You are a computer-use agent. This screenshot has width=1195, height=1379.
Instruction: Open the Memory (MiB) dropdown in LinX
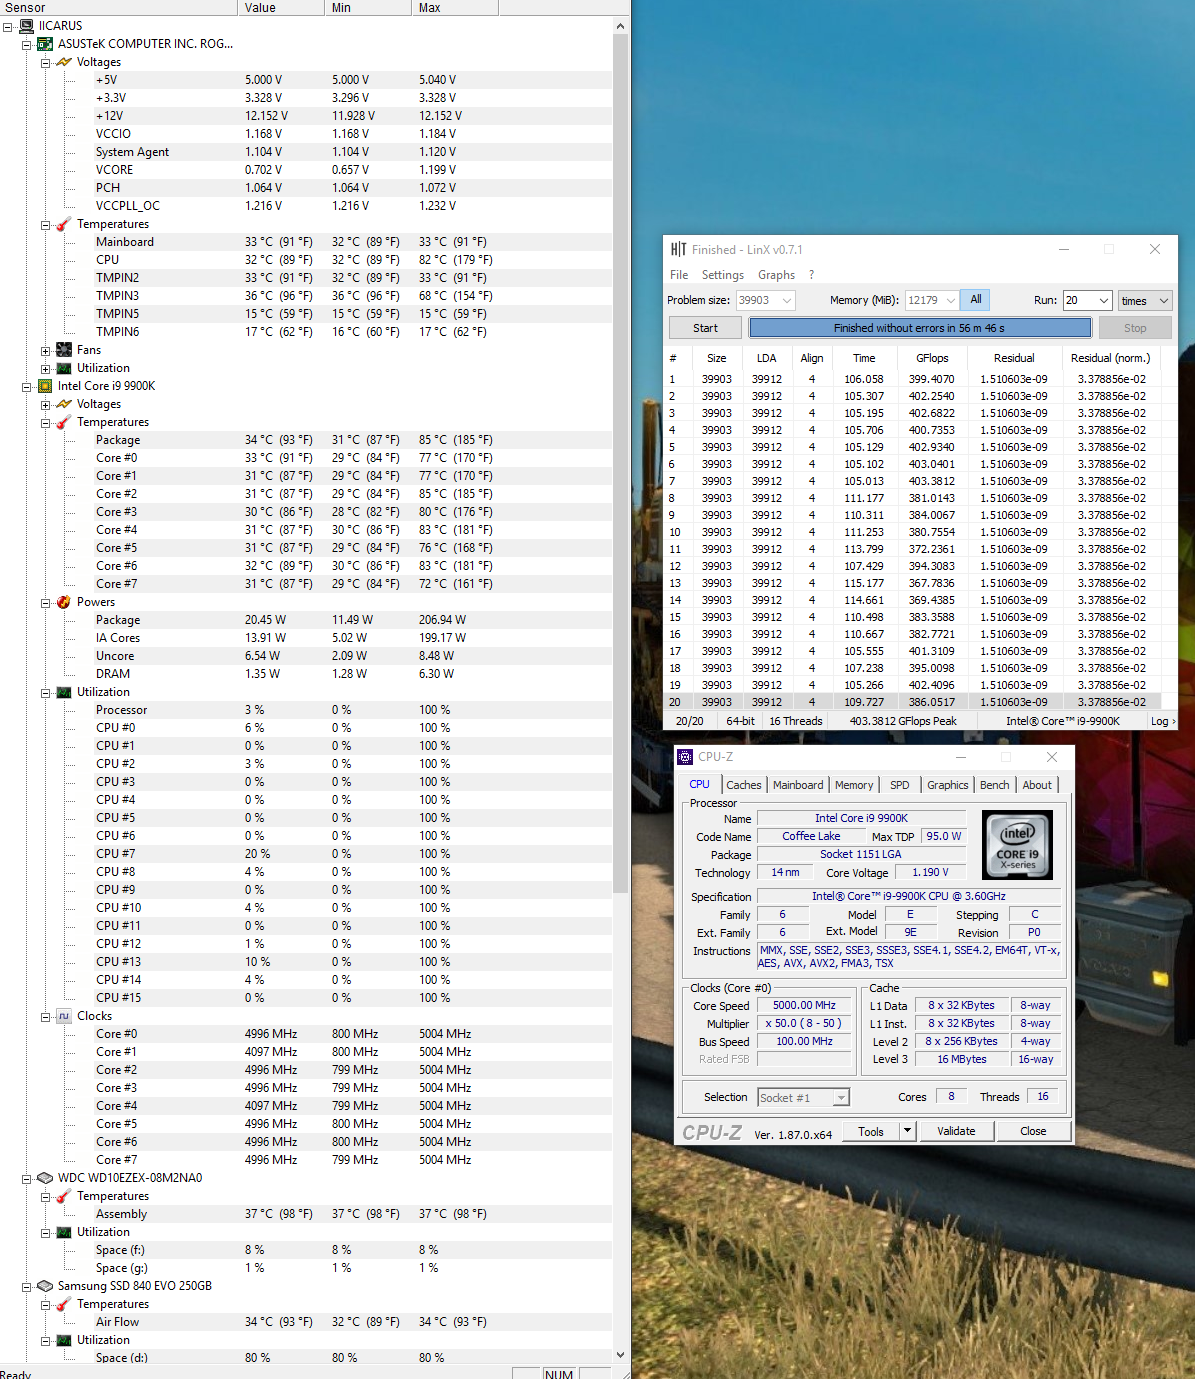[950, 300]
